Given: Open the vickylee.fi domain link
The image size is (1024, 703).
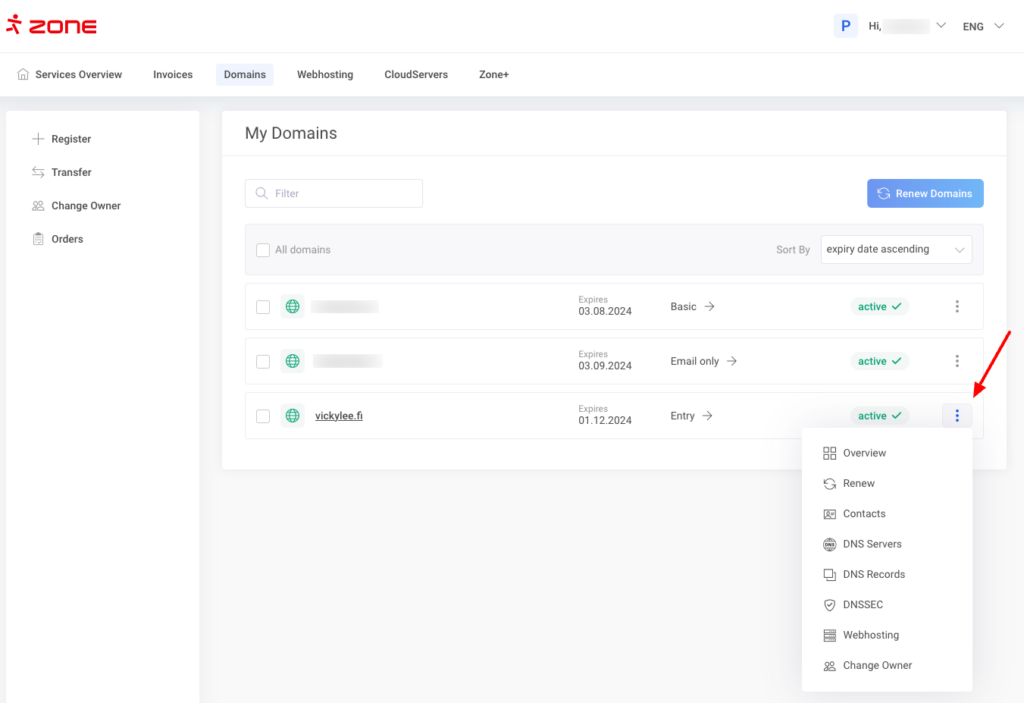Looking at the screenshot, I should (338, 416).
